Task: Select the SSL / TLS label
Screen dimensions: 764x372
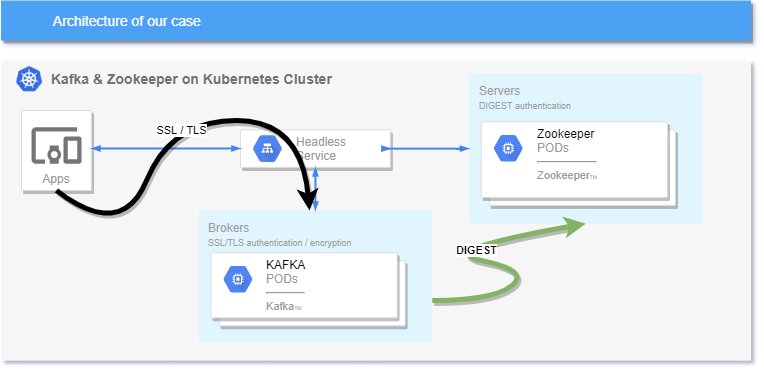Action: [x=181, y=130]
